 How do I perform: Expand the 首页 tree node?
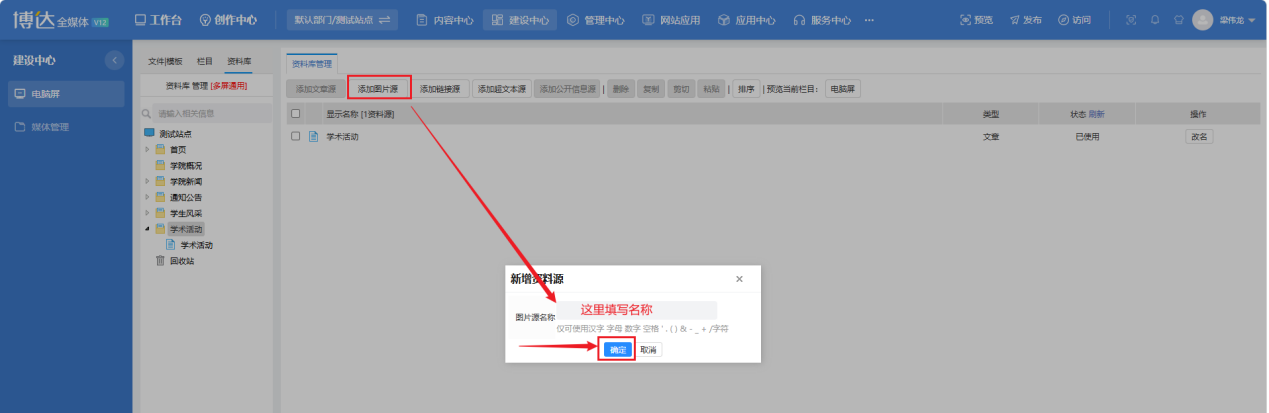[x=147, y=149]
